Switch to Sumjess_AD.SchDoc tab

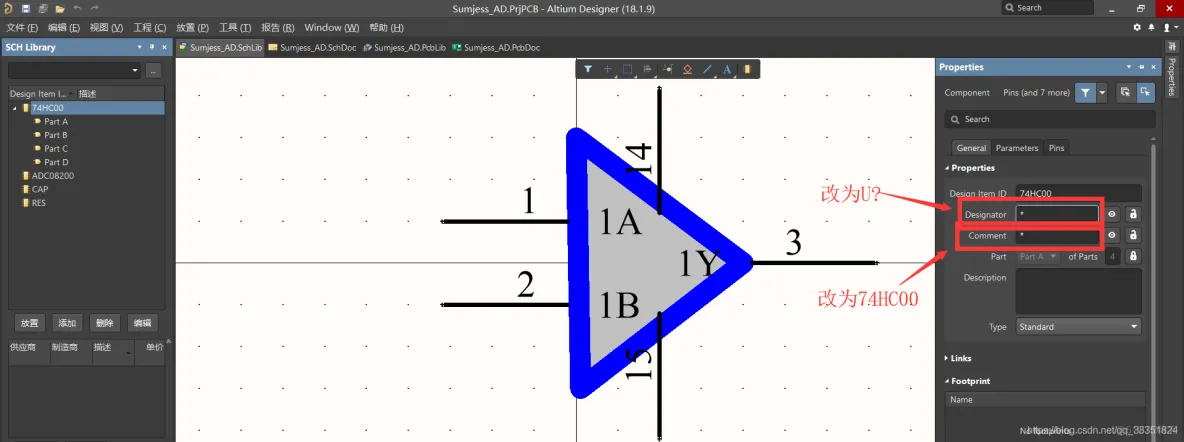[x=312, y=48]
